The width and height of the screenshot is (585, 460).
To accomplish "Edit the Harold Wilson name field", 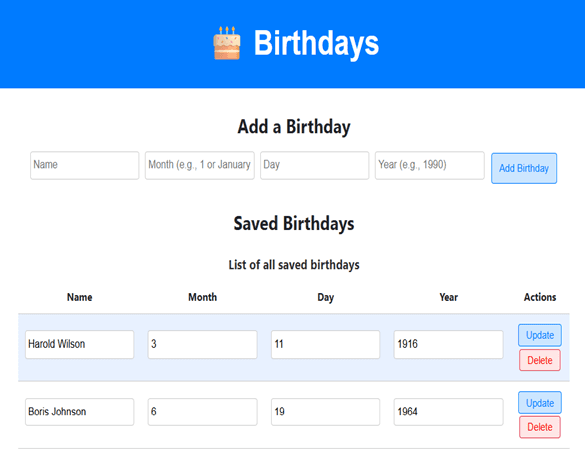I will pos(79,344).
